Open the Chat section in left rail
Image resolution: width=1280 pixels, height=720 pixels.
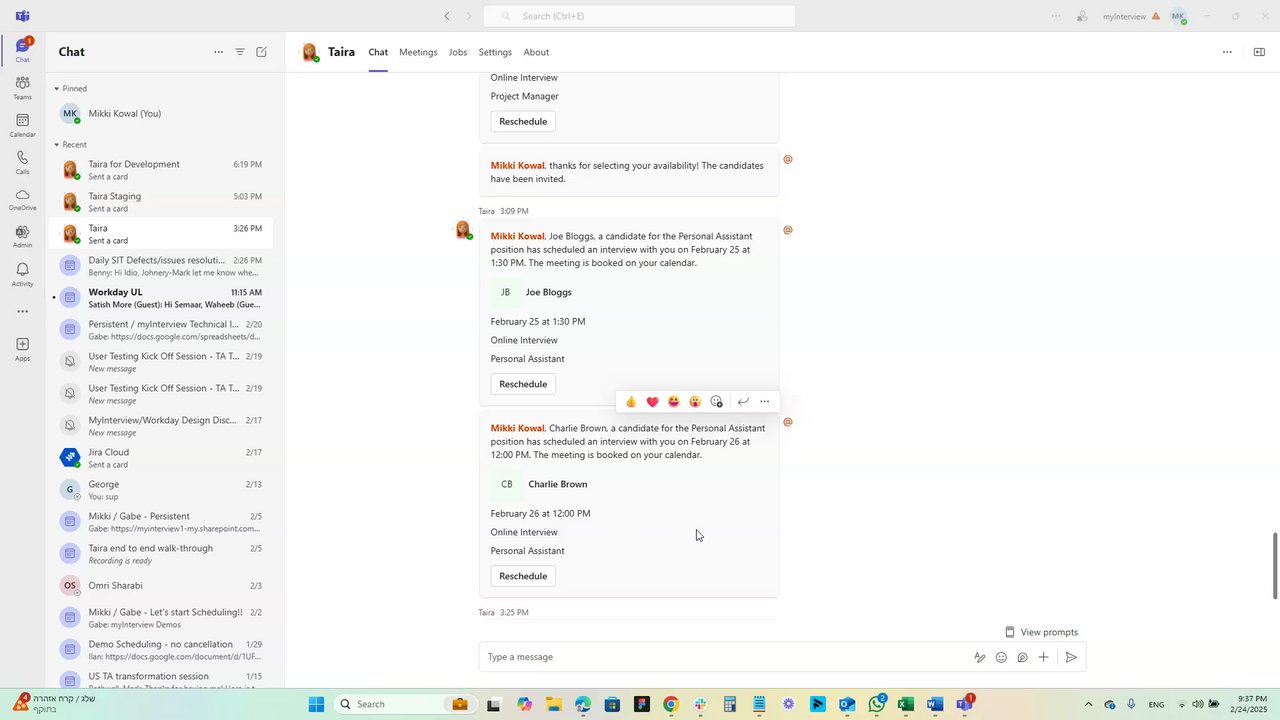coord(22,50)
